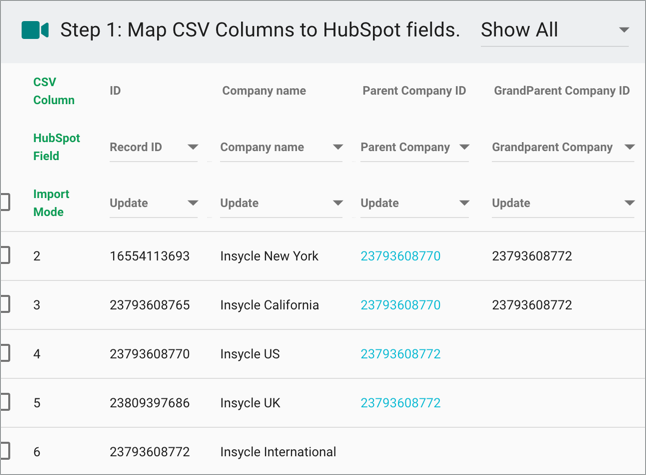Viewport: 646px width, 475px height.
Task: Click the Insycle US company name
Action: pyautogui.click(x=250, y=354)
